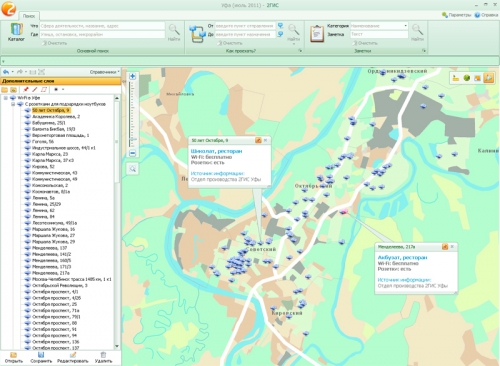
Task: Click the Сохранить button at panel bottom
Action: pos(41,357)
